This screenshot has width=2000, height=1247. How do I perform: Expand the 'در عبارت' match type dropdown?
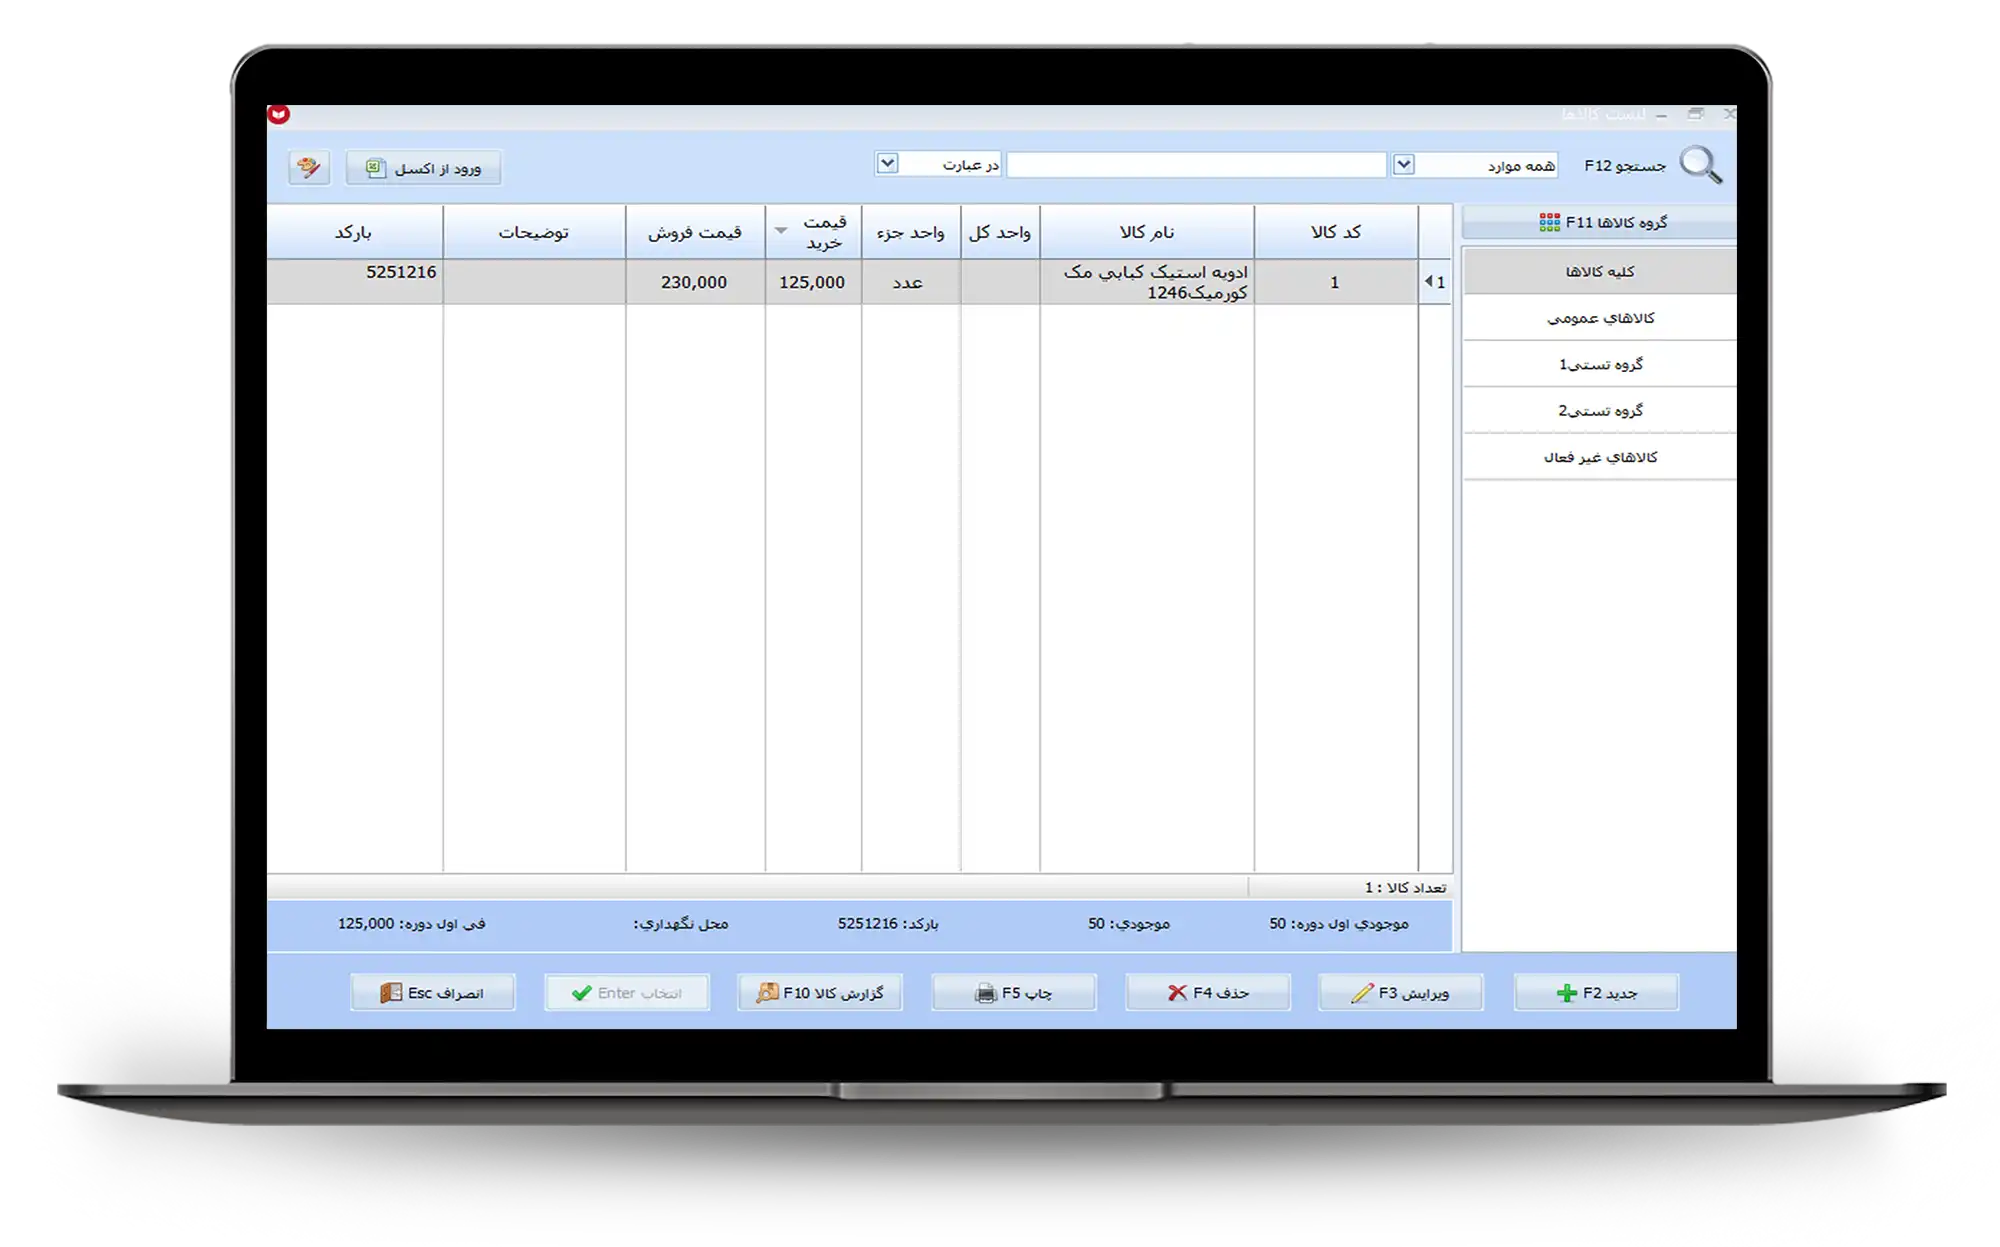pyautogui.click(x=887, y=163)
